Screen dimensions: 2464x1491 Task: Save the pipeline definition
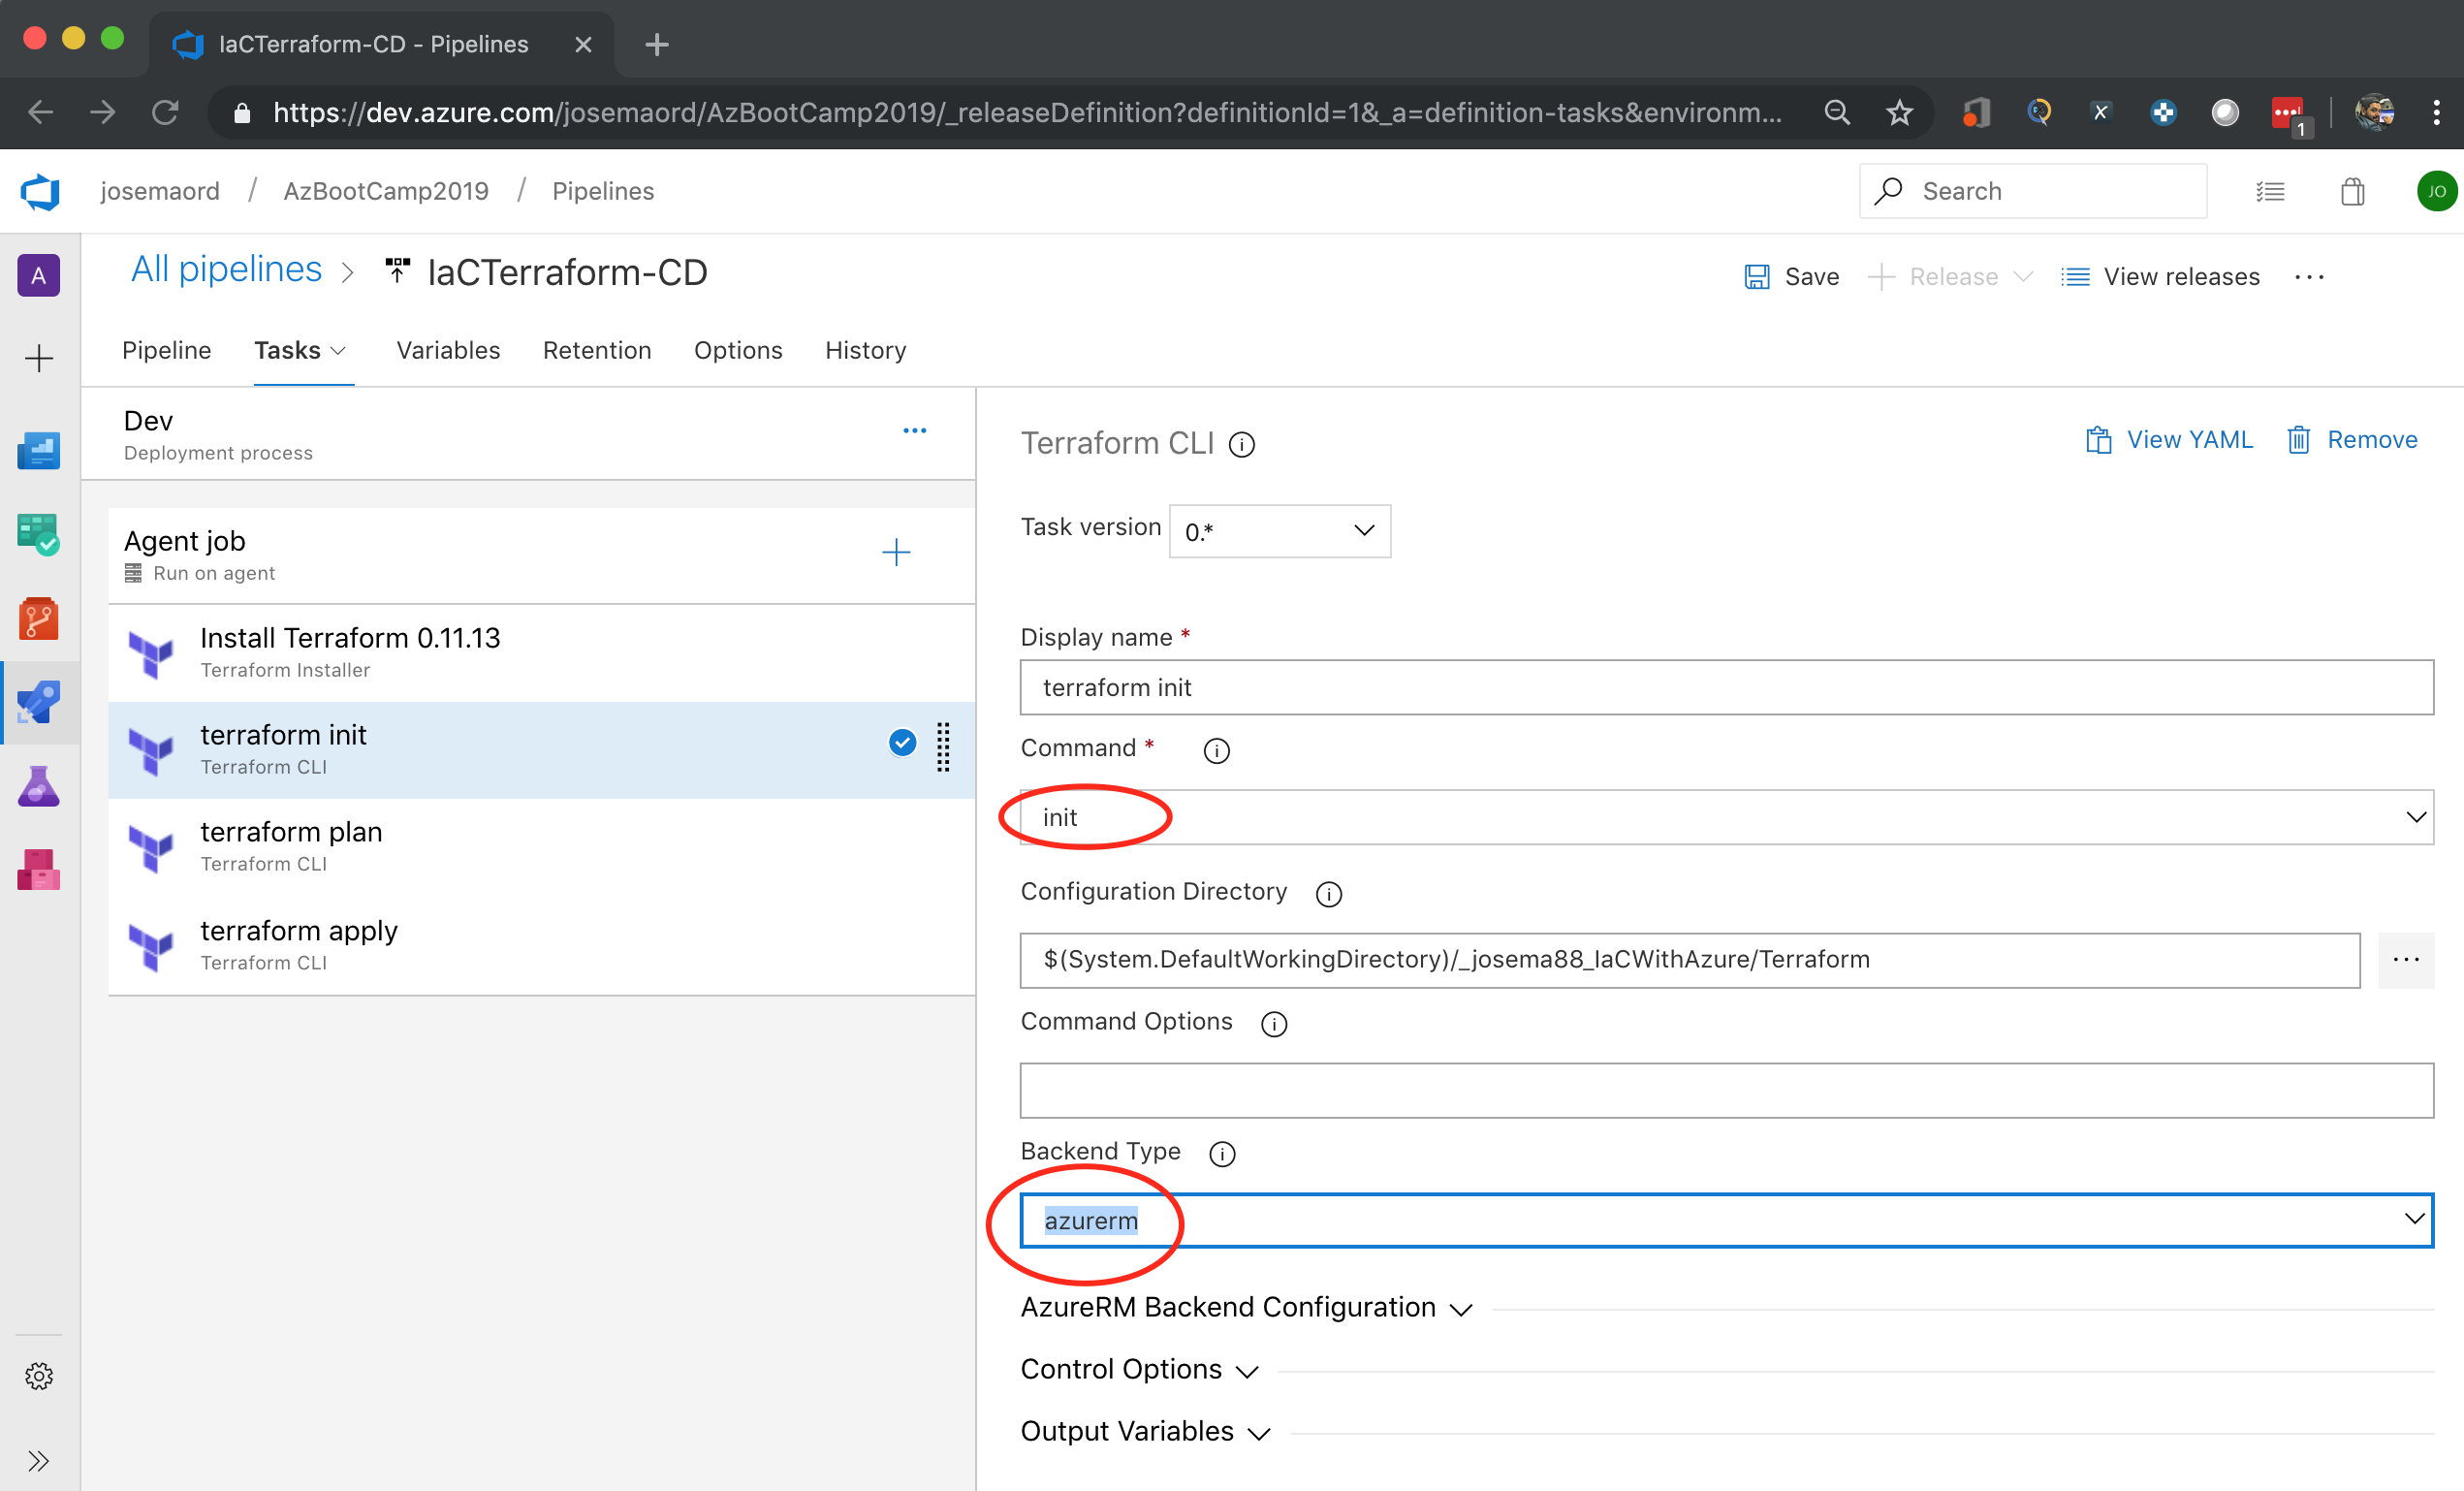pyautogui.click(x=1791, y=277)
